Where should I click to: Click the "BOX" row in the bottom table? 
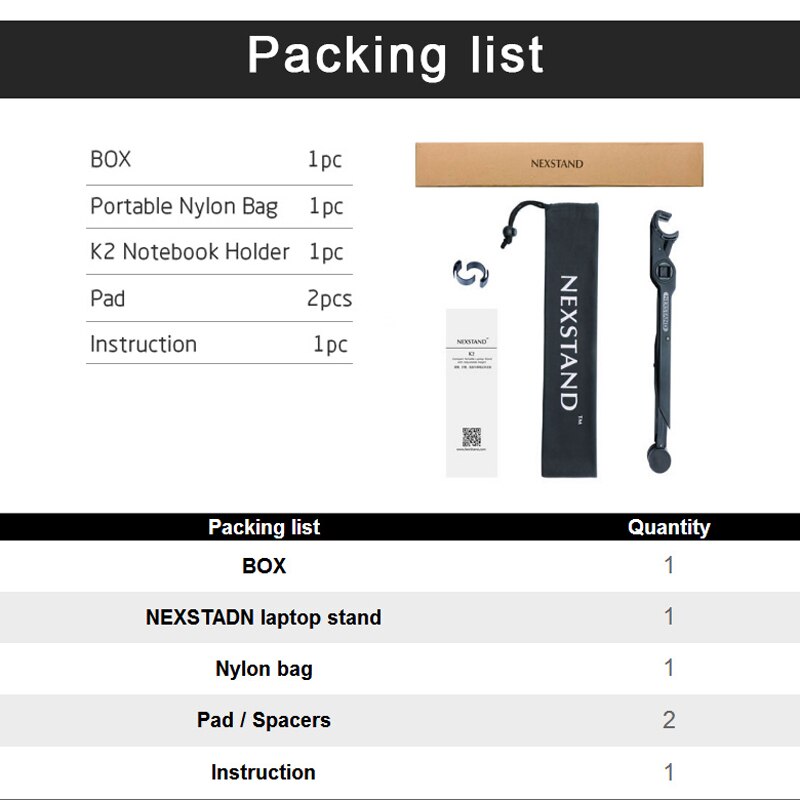pyautogui.click(x=264, y=566)
